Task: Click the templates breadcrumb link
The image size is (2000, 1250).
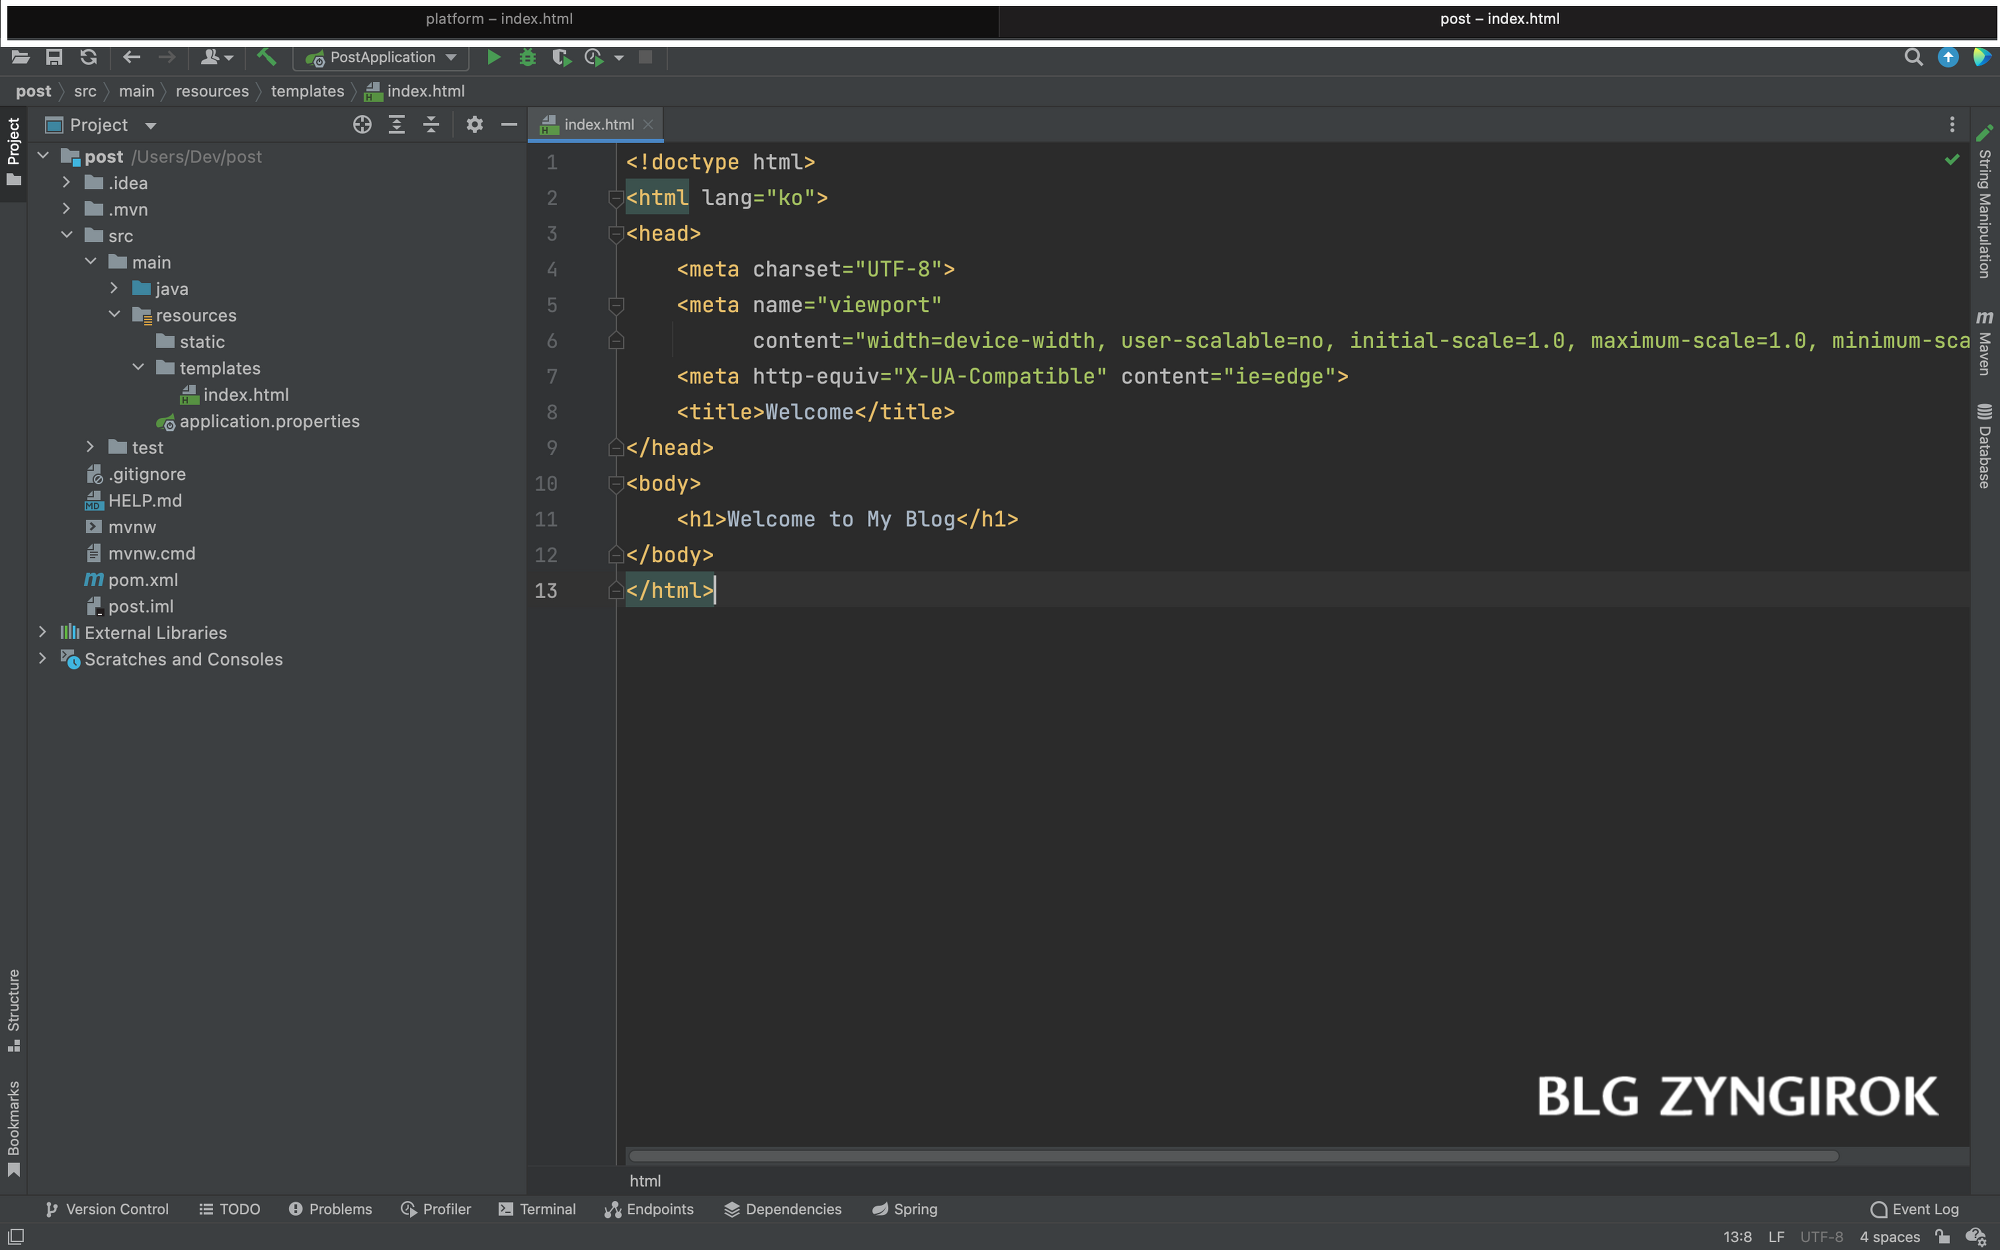Action: tap(307, 91)
